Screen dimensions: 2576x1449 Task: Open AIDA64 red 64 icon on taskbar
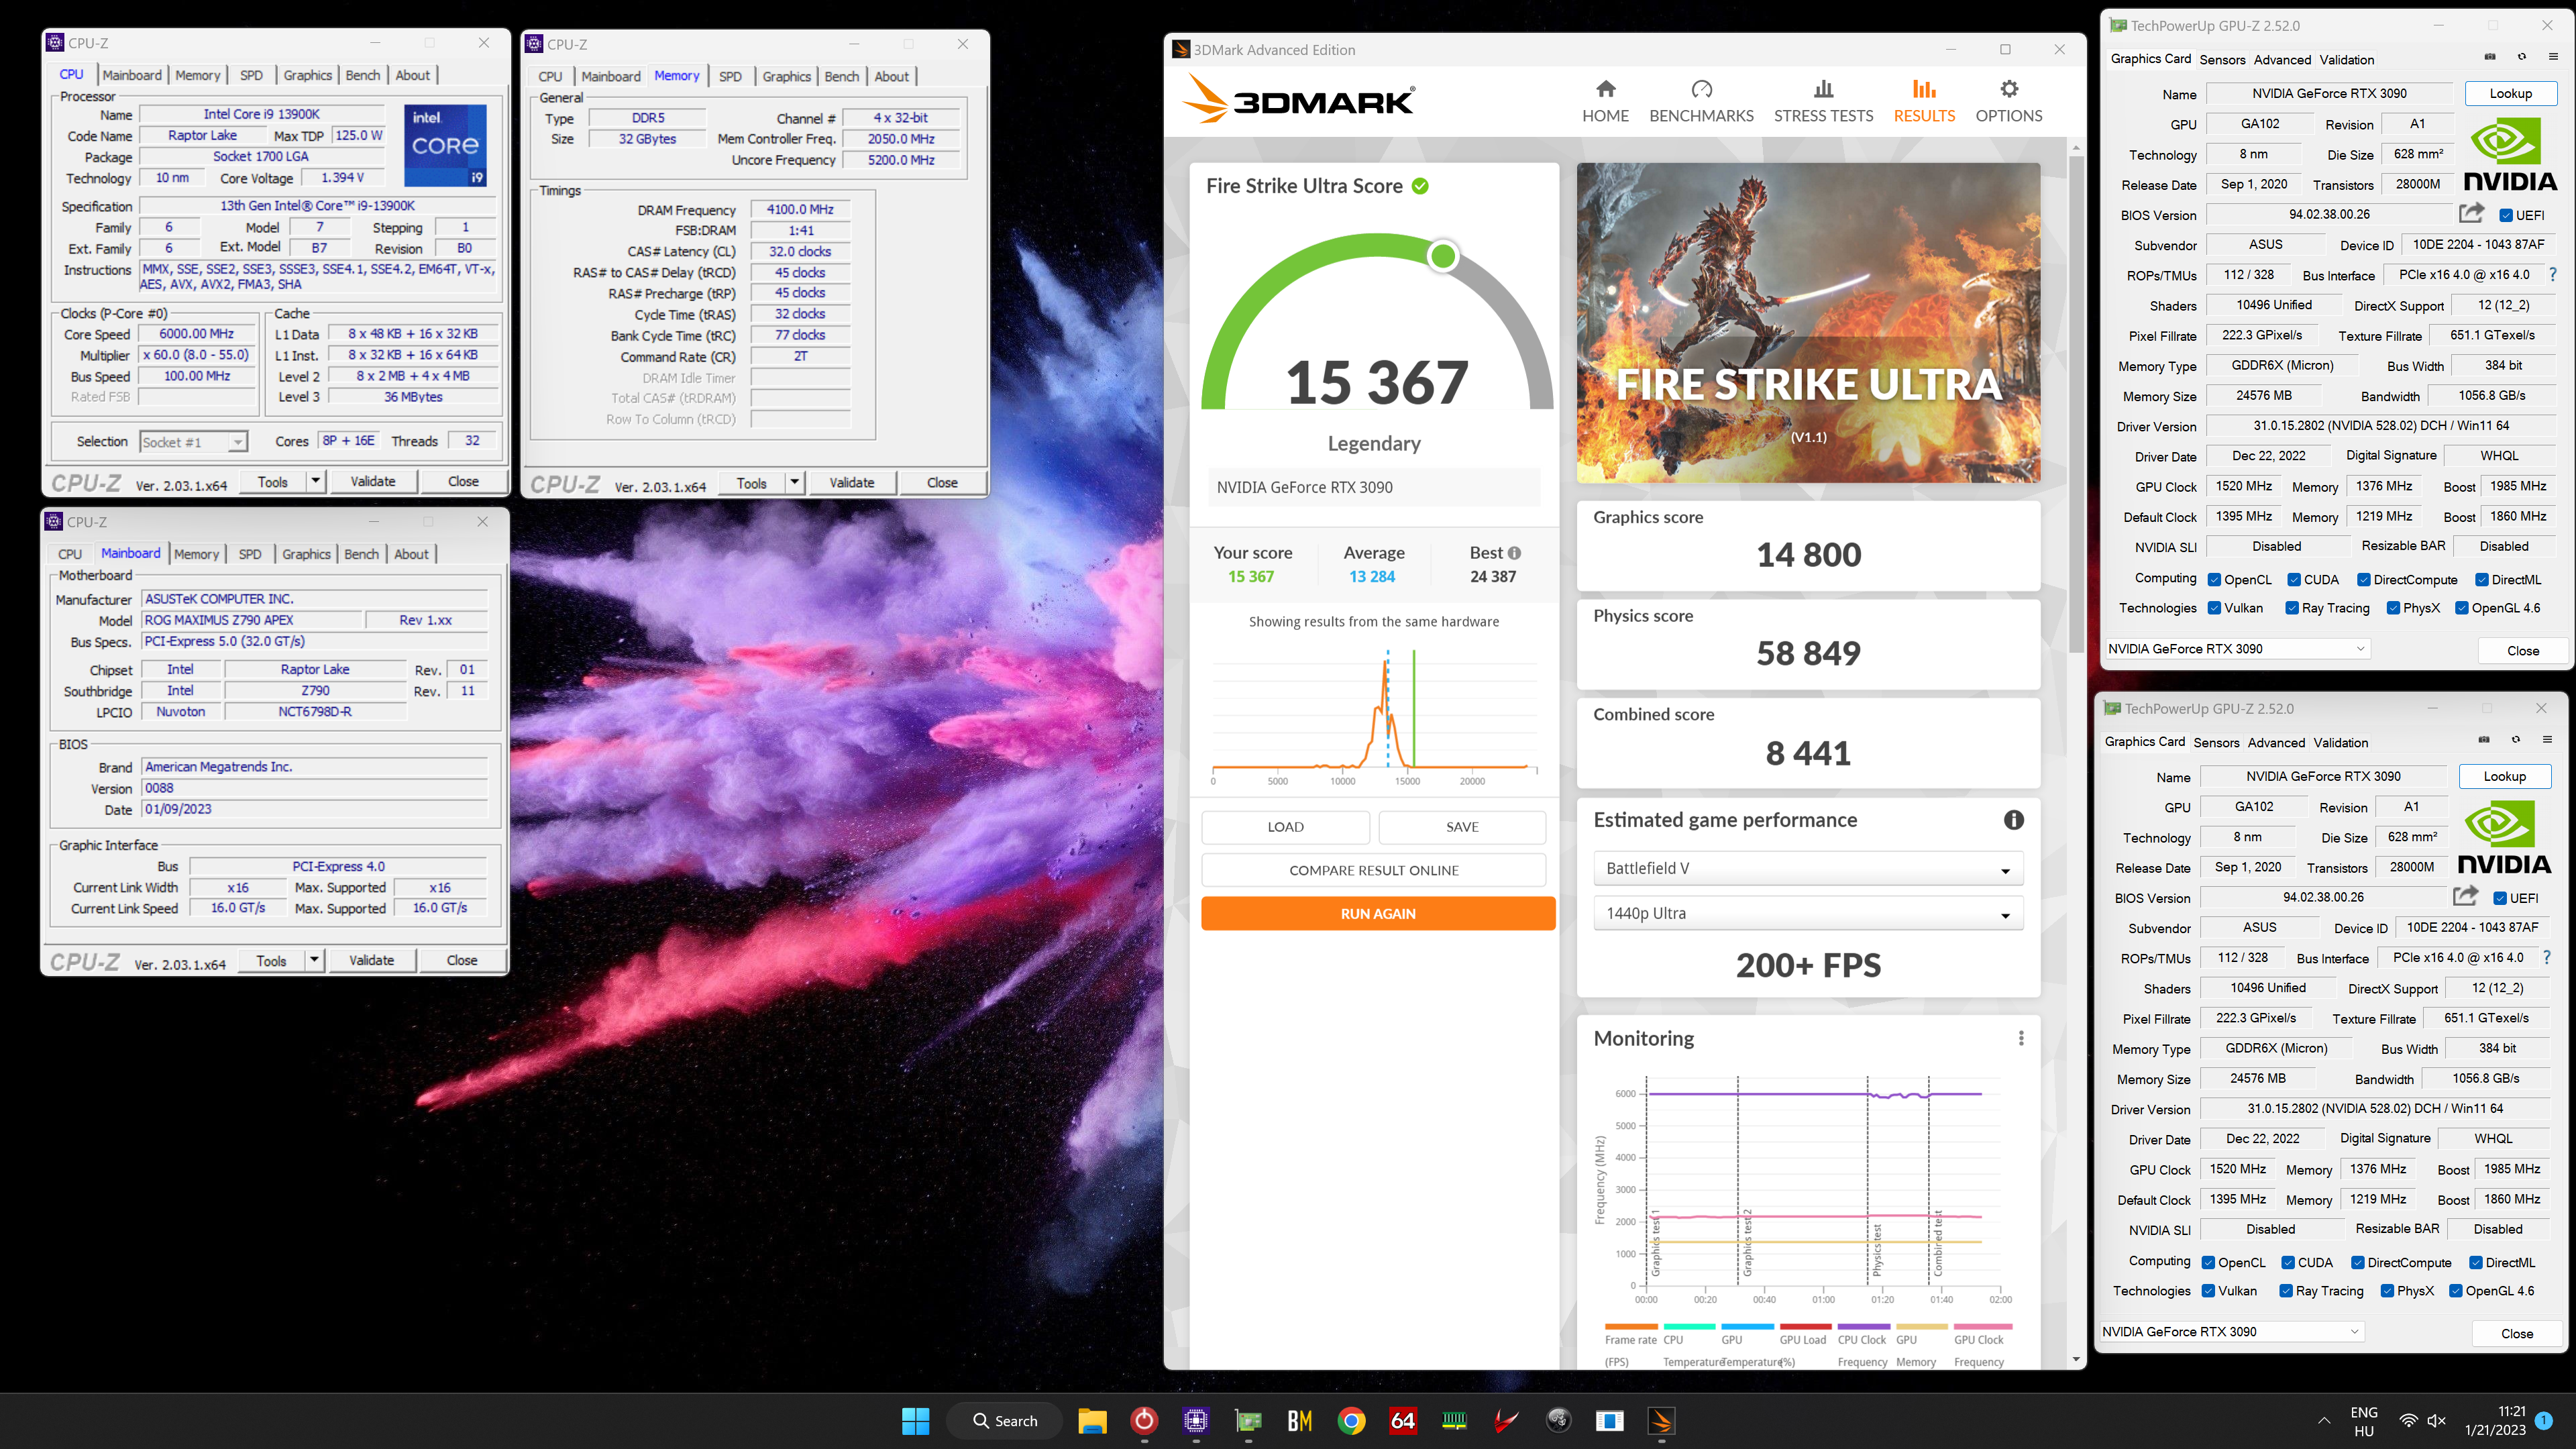coord(1403,1420)
